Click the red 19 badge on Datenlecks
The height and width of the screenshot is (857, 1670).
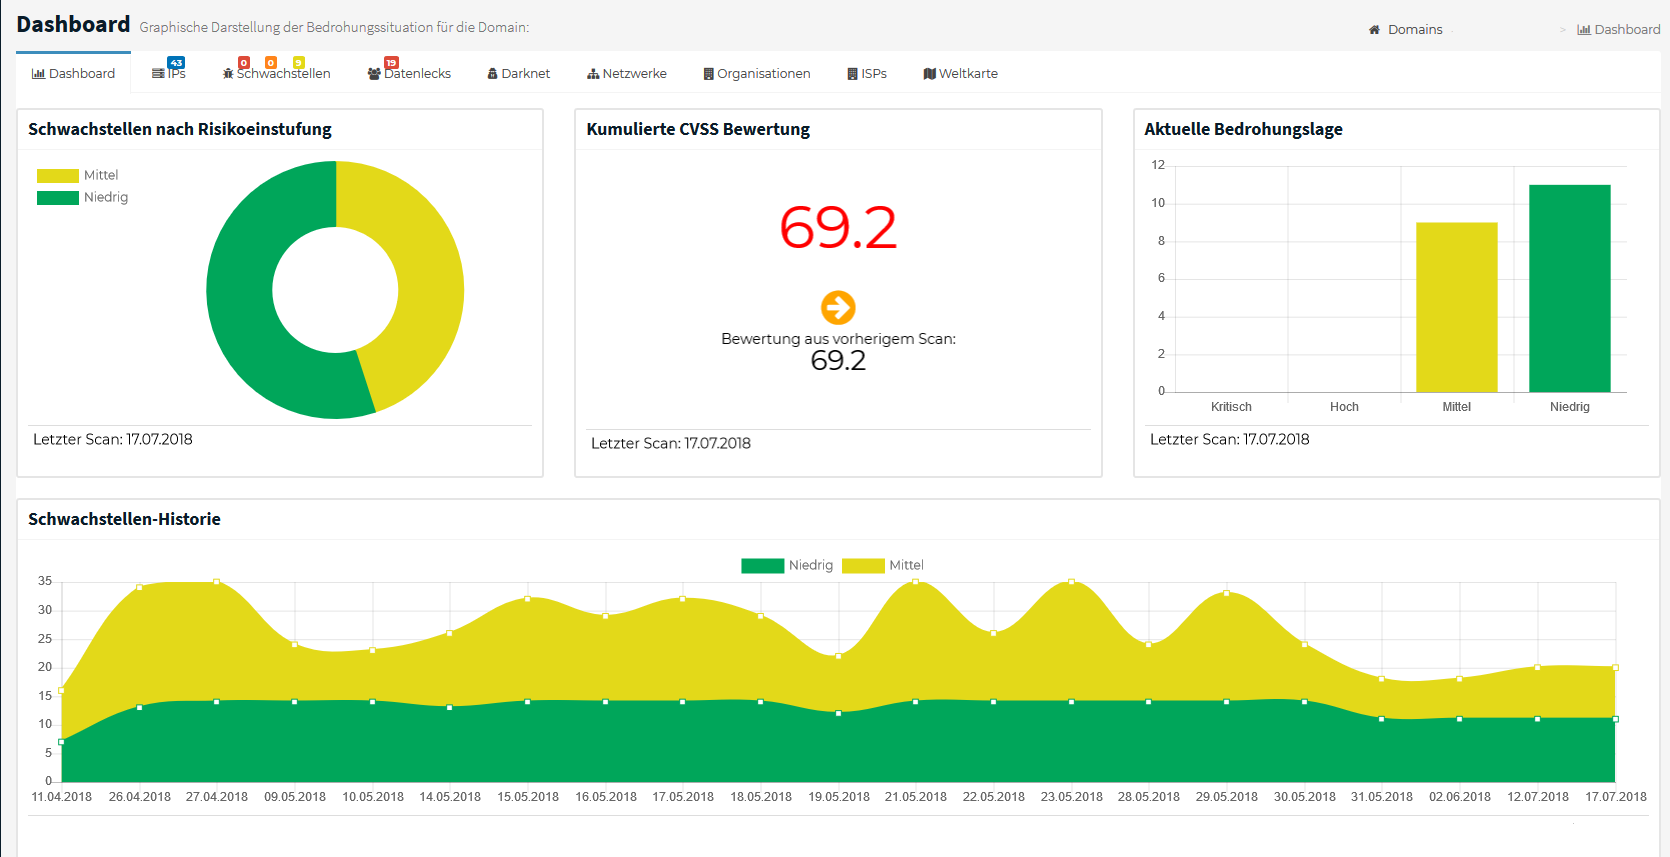[391, 63]
